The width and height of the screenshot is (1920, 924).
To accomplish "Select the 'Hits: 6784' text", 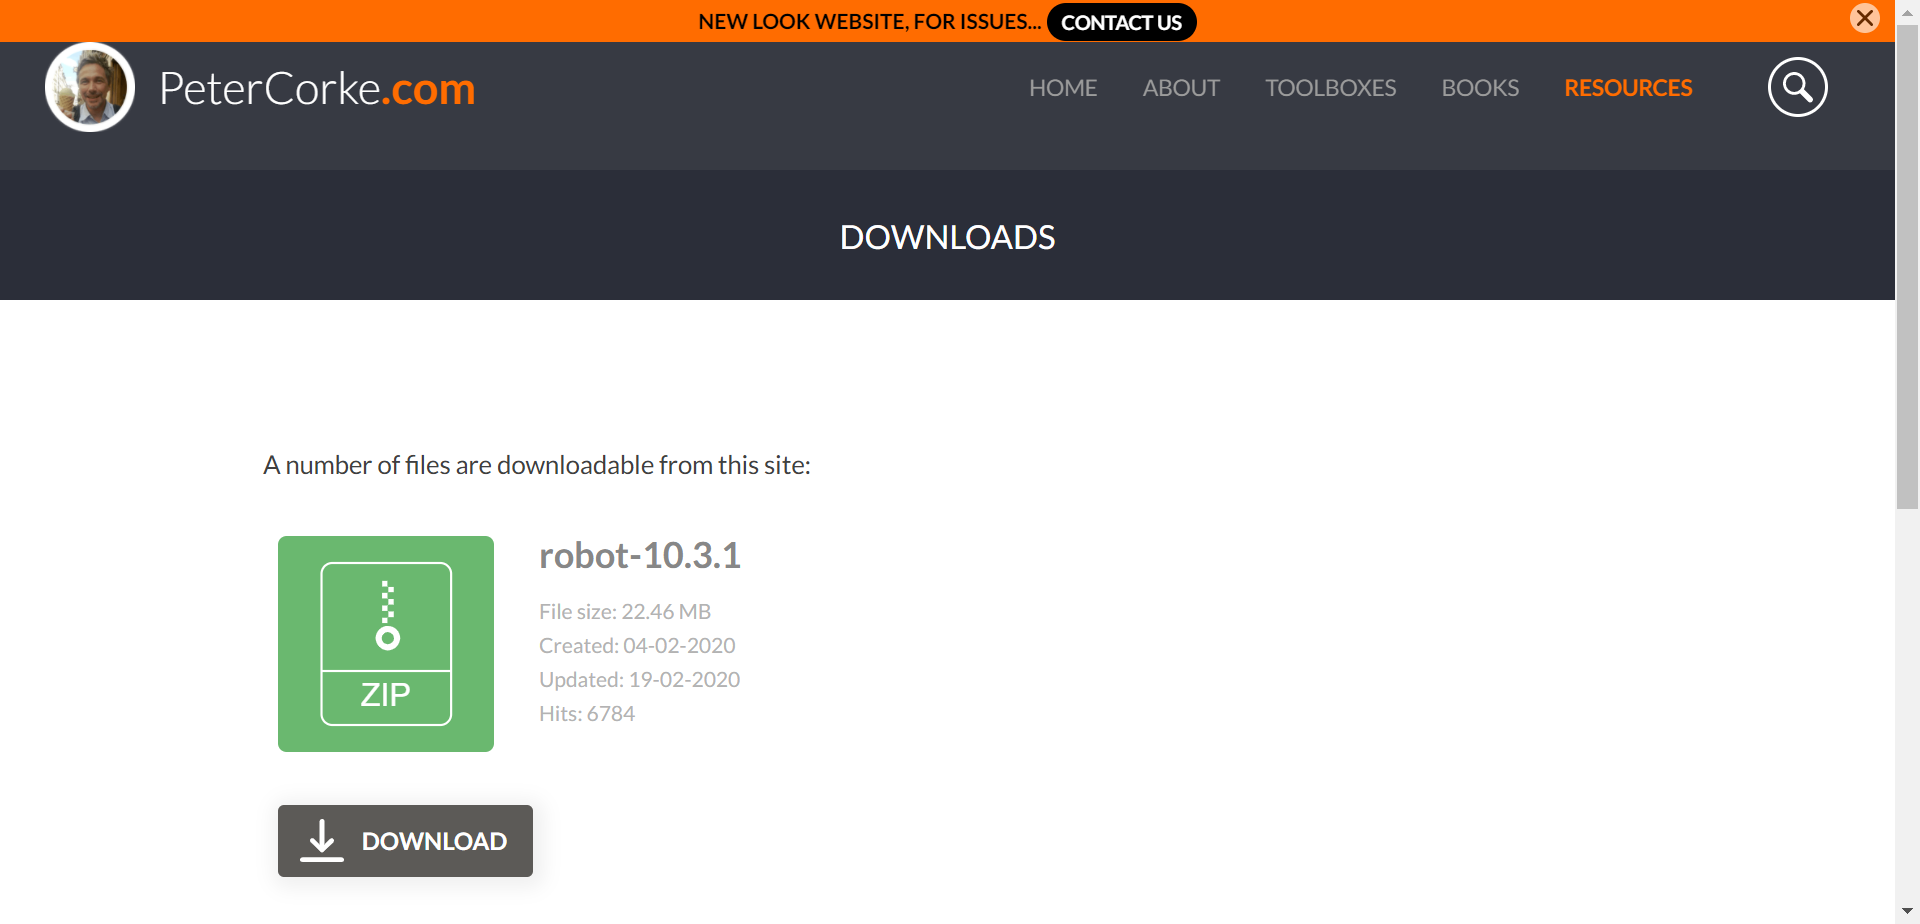I will tap(587, 713).
